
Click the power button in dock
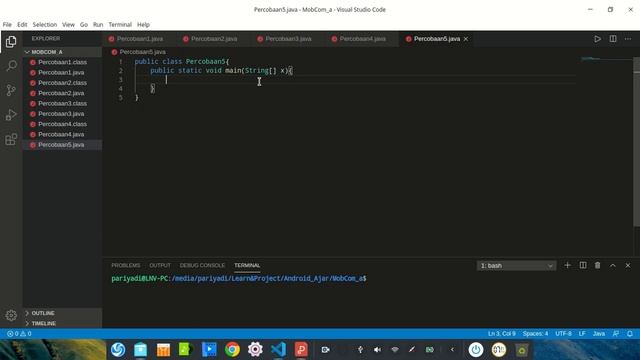(x=476, y=350)
